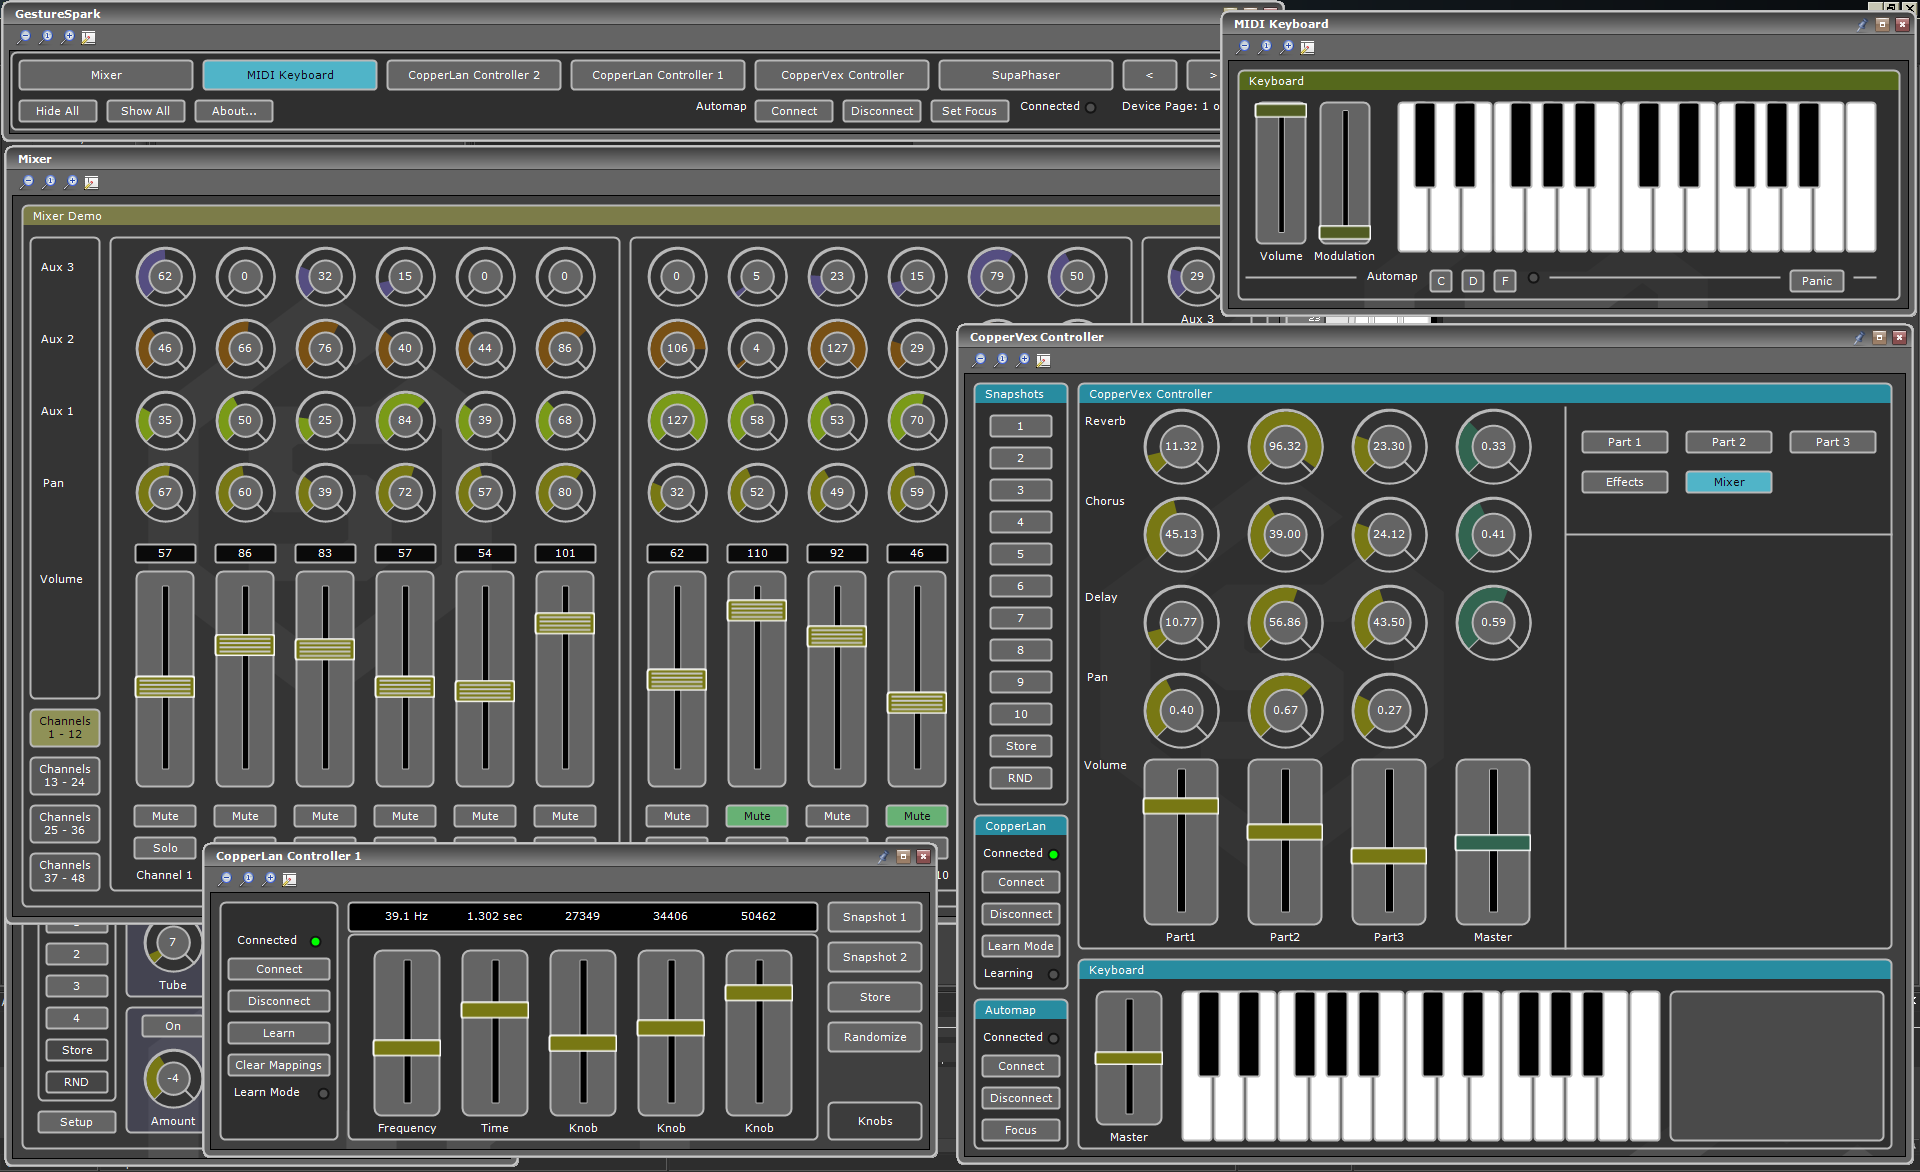The height and width of the screenshot is (1172, 1920).
Task: Zoom out in the MIDI Keyboard window
Action: pos(1244,47)
